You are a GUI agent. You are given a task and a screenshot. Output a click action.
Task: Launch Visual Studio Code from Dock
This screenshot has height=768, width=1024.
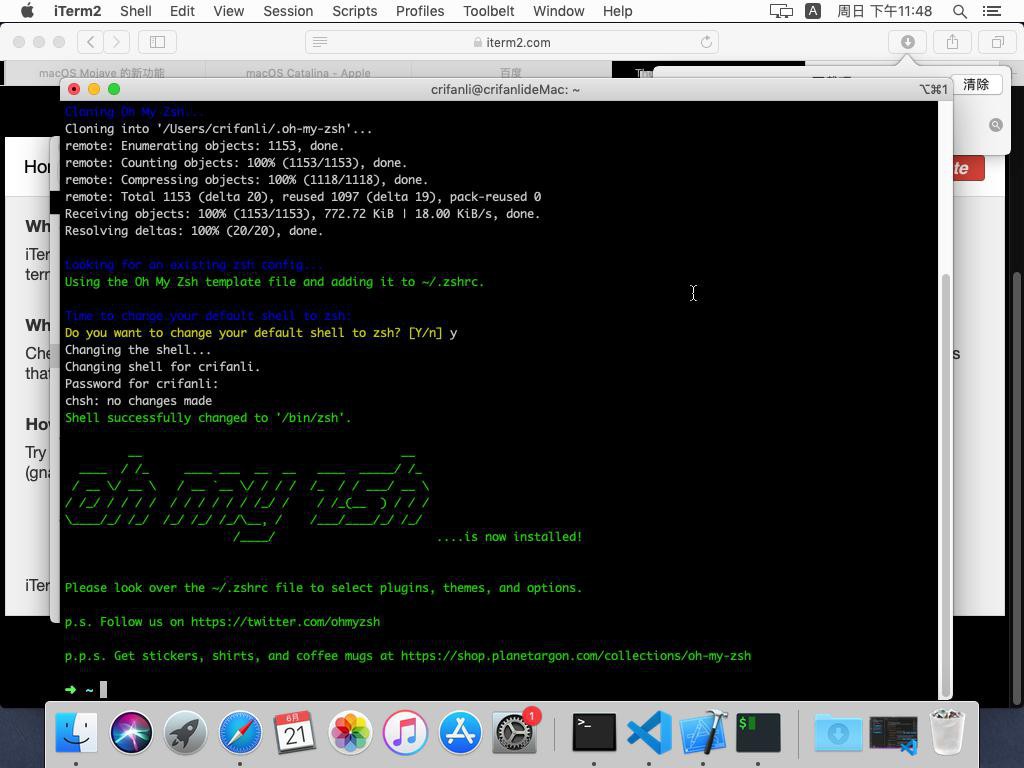[x=649, y=732]
